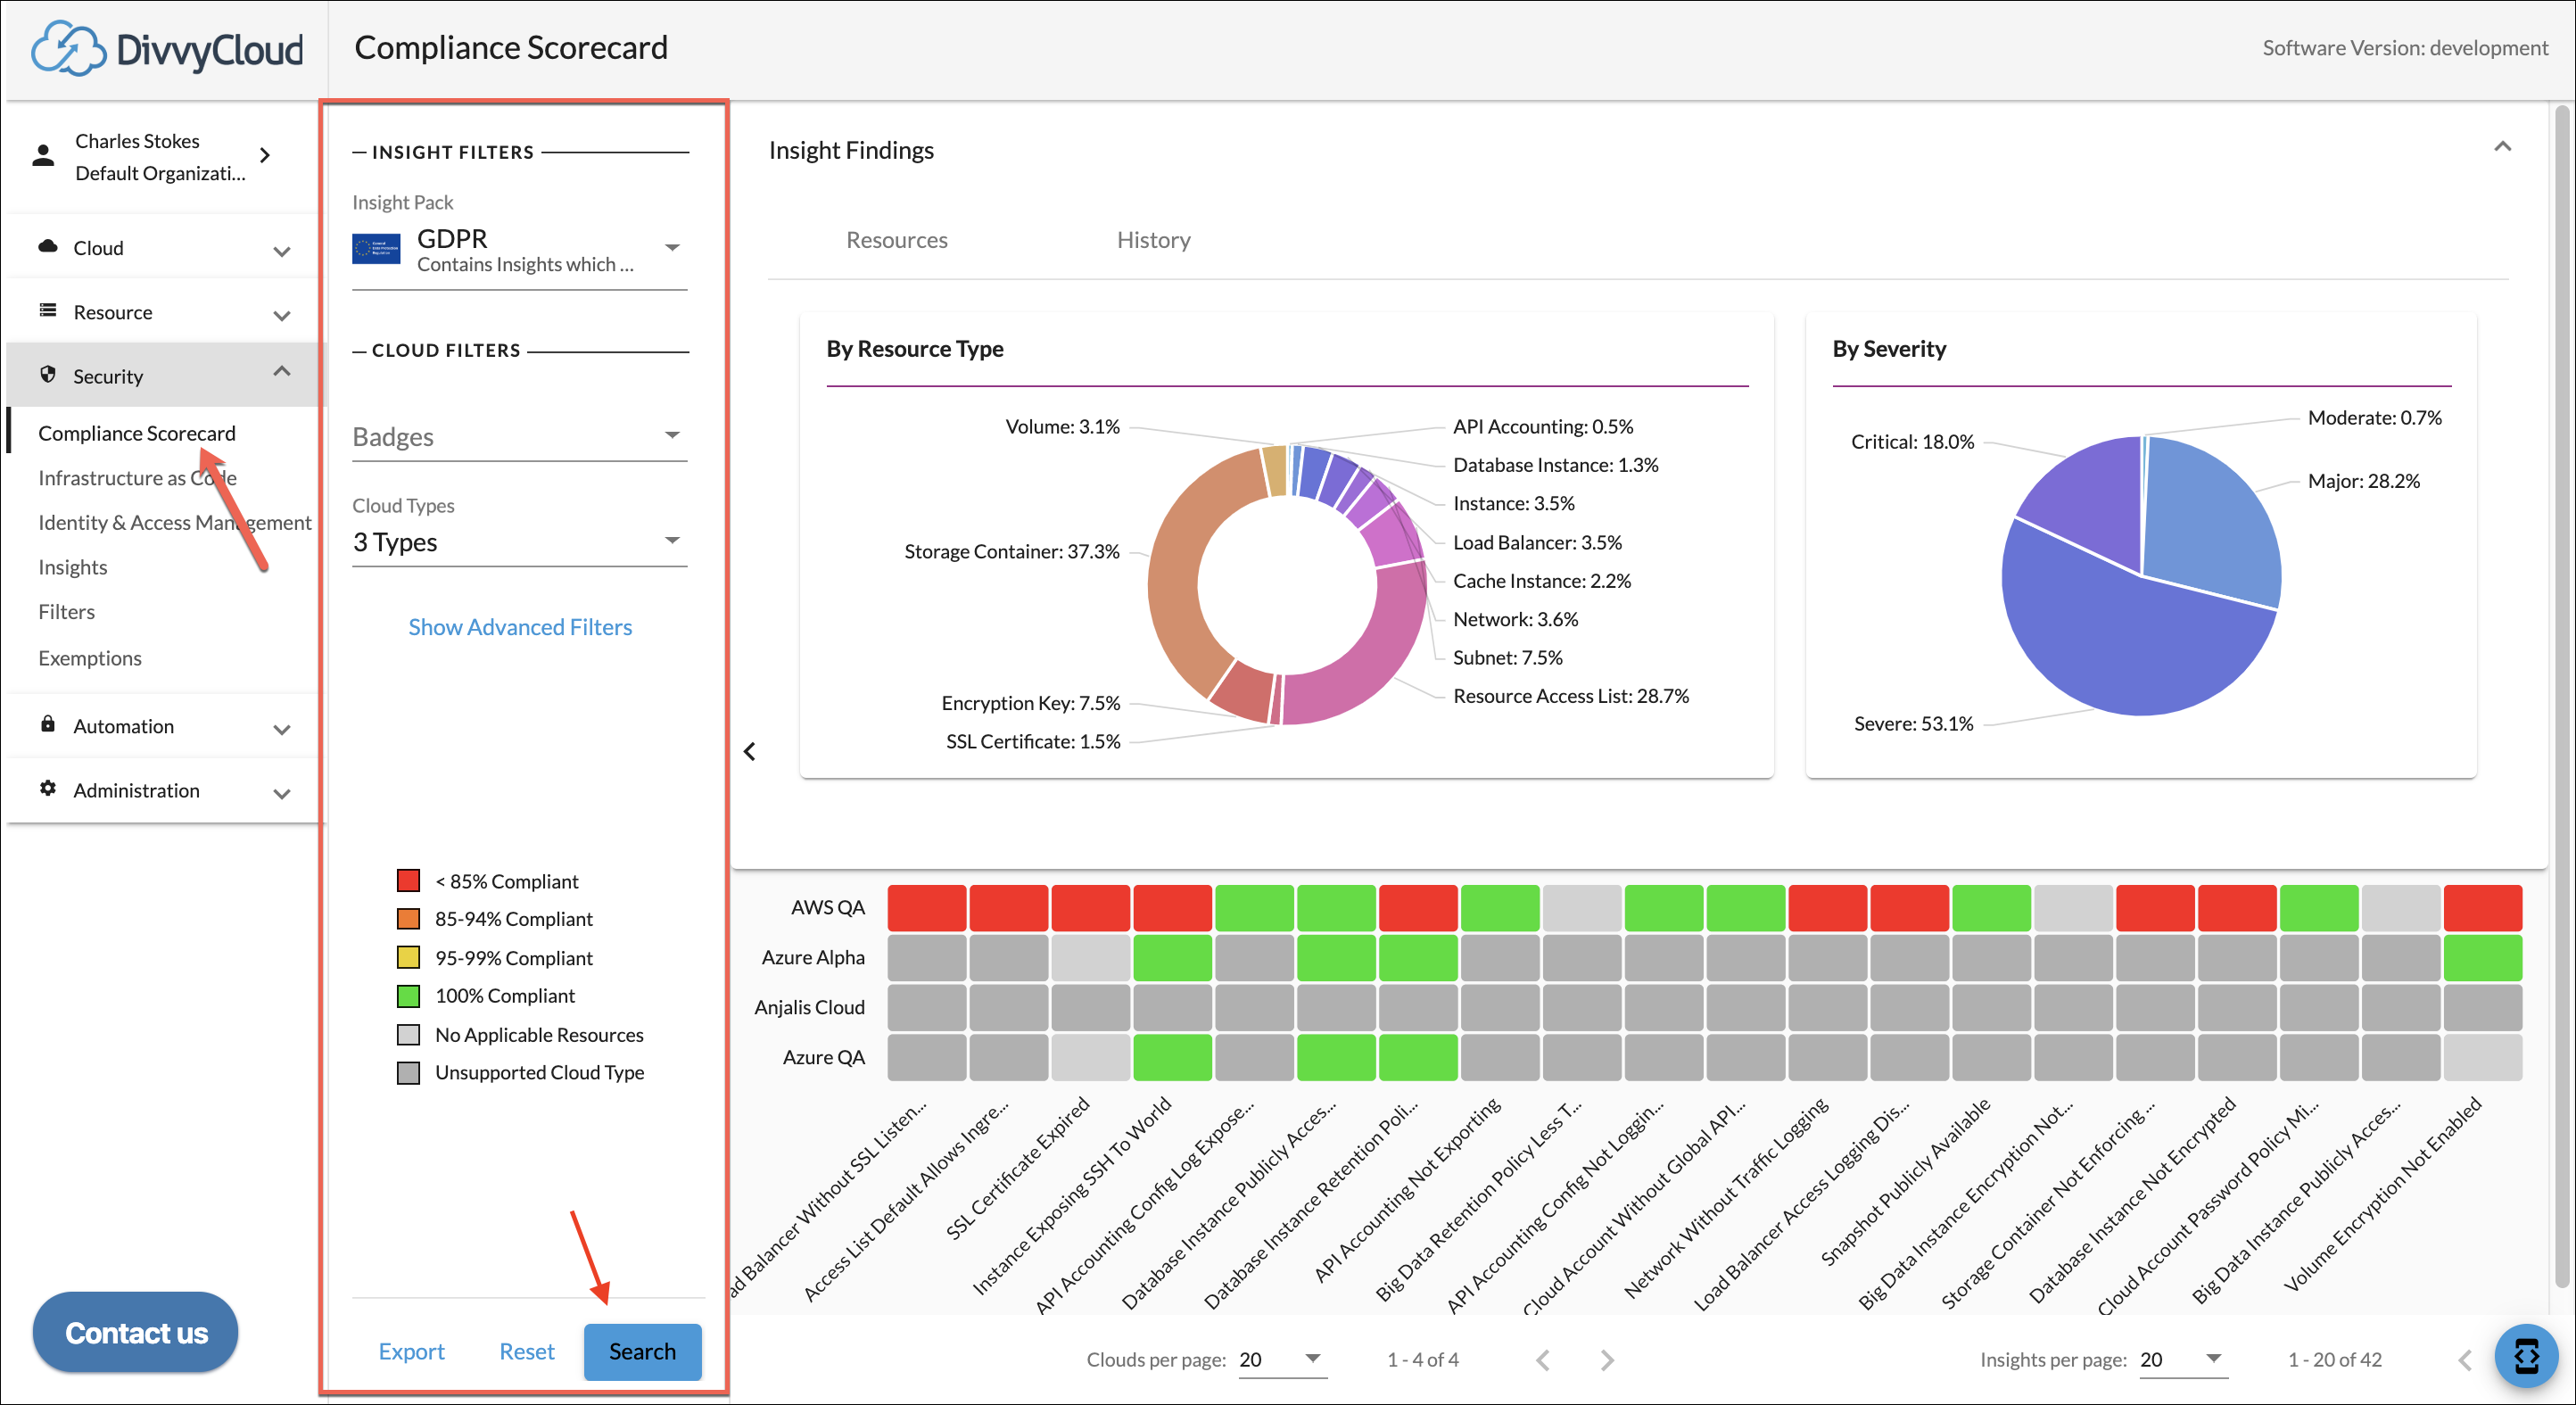The height and width of the screenshot is (1405, 2576).
Task: Click the Security shield icon in the sidebar
Action: 48,374
